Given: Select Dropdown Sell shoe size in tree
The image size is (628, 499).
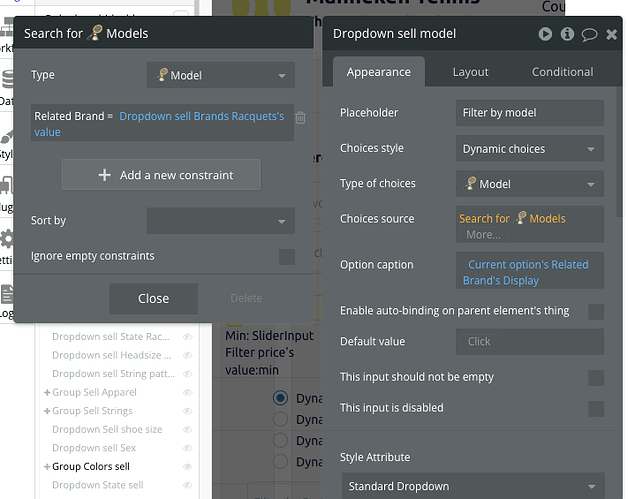Looking at the screenshot, I should (107, 429).
